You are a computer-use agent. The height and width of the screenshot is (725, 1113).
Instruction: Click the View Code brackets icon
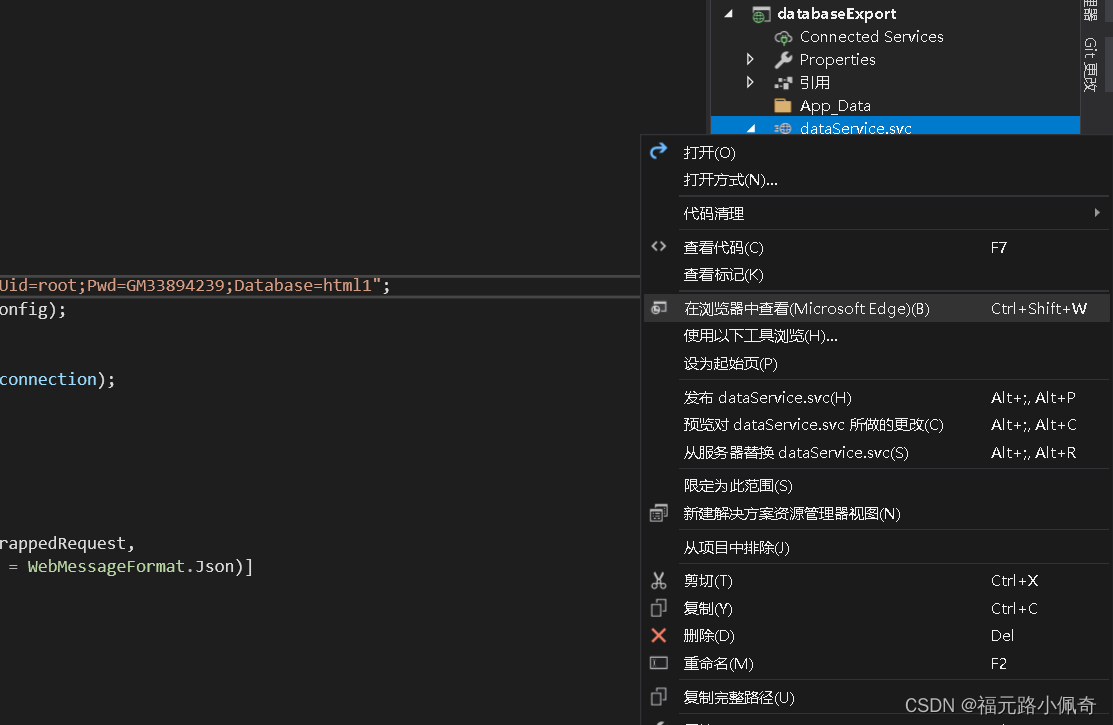click(x=658, y=247)
